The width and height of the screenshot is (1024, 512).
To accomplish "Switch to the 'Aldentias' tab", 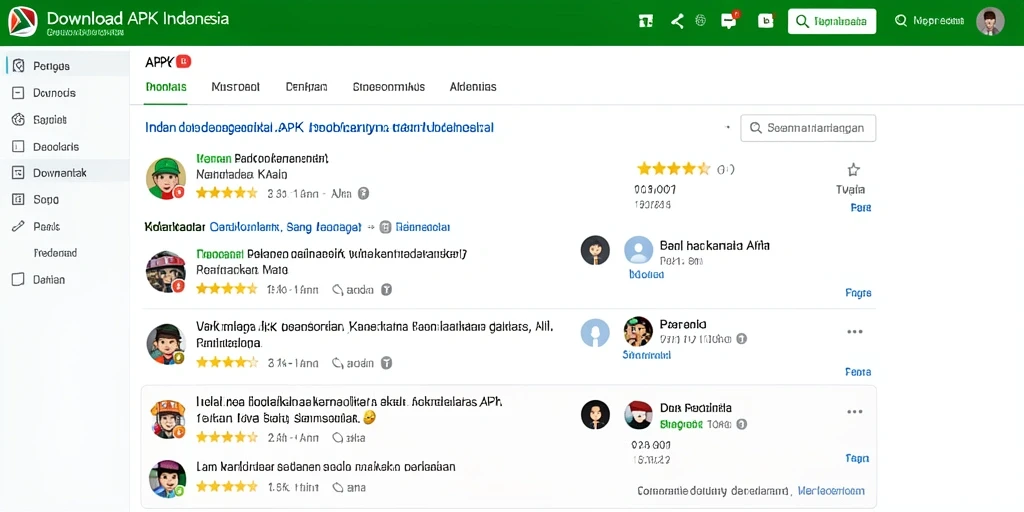I will [473, 87].
